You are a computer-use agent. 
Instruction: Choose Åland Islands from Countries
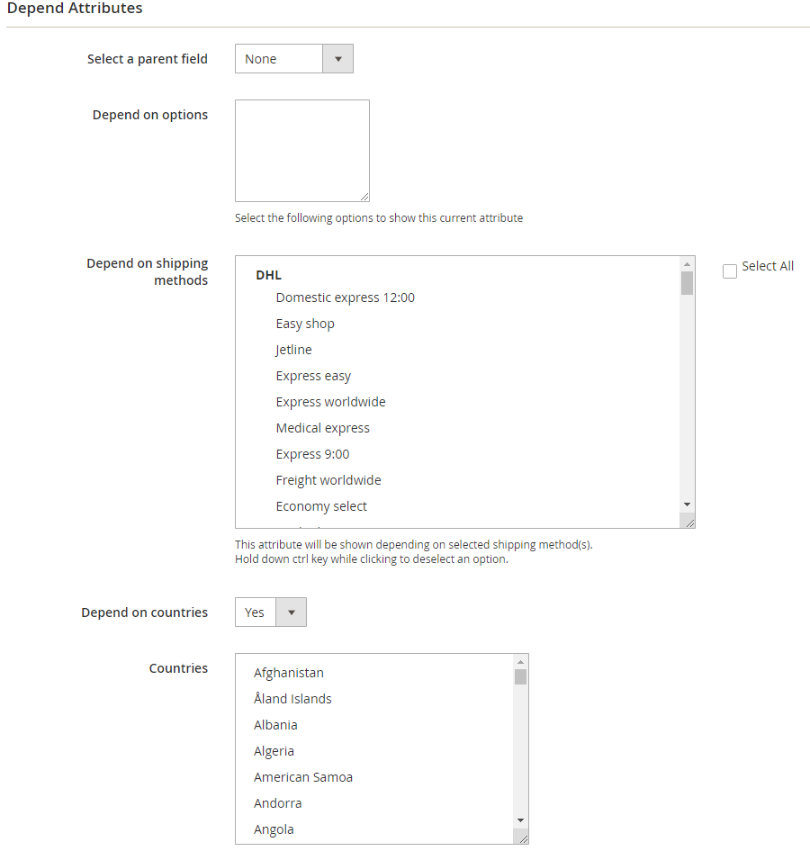[293, 699]
